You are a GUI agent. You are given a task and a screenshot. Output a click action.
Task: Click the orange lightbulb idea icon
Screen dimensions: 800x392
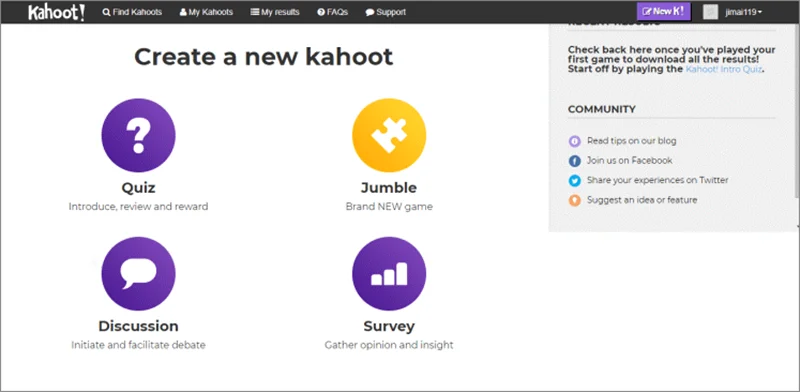574,201
